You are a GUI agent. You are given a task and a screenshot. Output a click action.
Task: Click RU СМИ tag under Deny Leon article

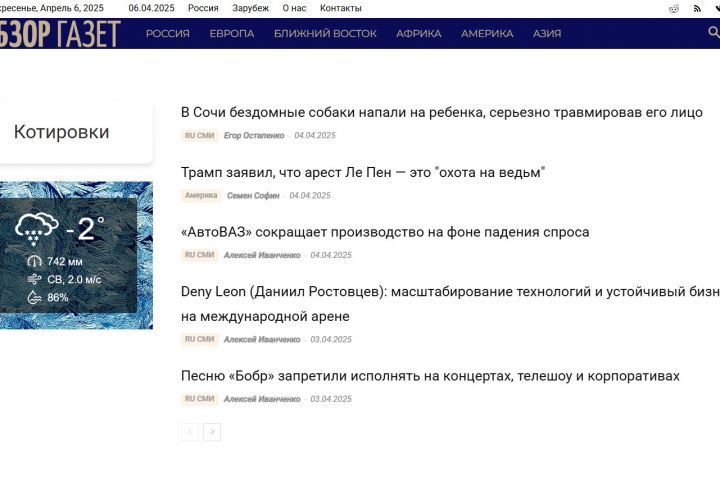(200, 339)
